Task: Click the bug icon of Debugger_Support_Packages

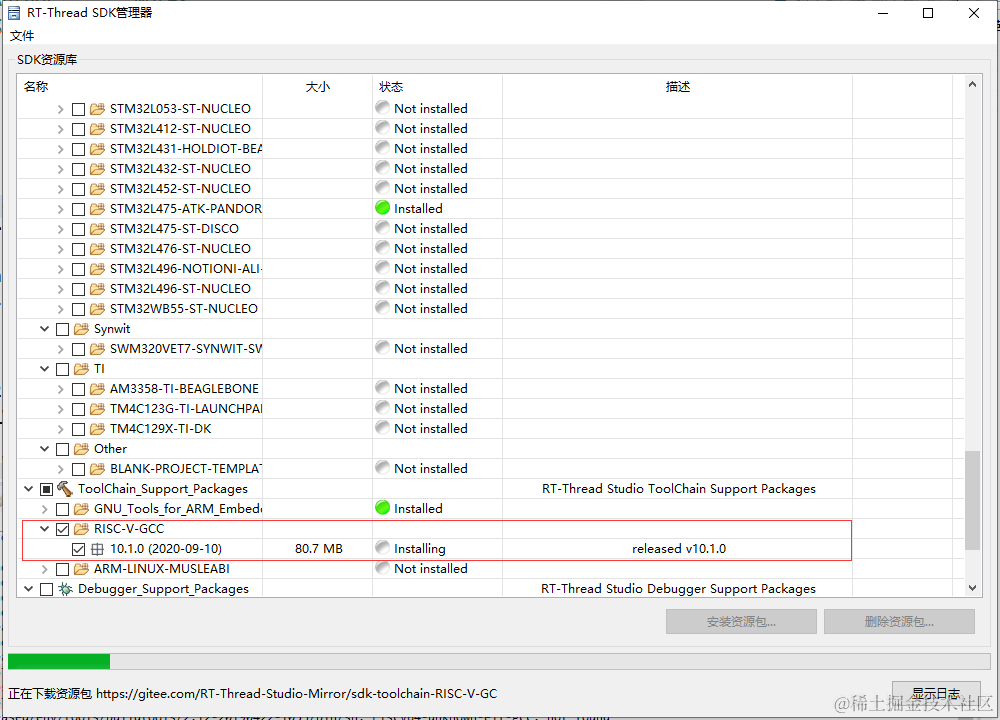Action: tap(64, 589)
